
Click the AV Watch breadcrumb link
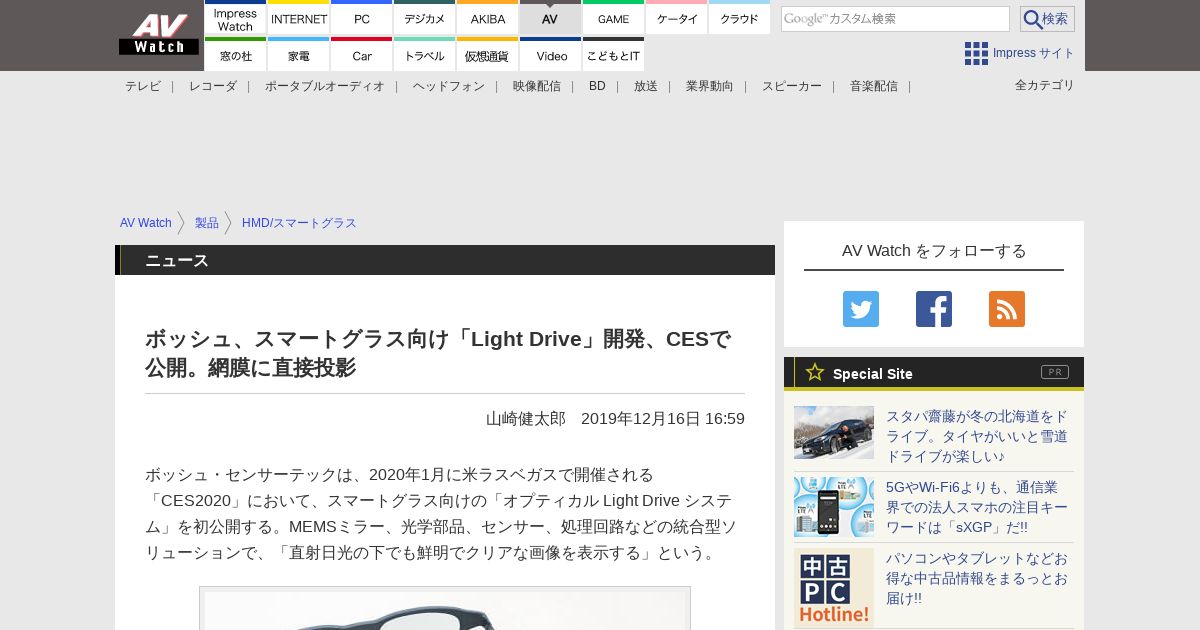point(146,223)
